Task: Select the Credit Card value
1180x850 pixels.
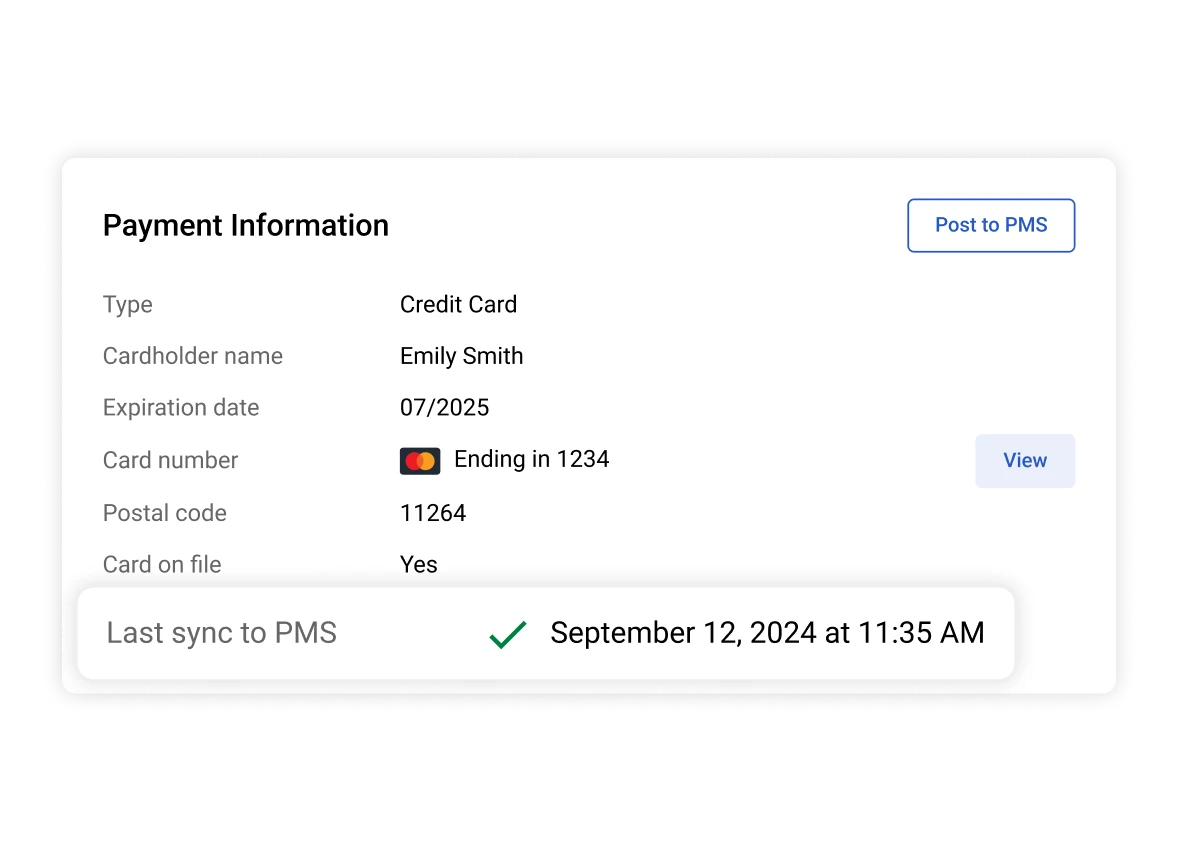Action: tap(458, 304)
